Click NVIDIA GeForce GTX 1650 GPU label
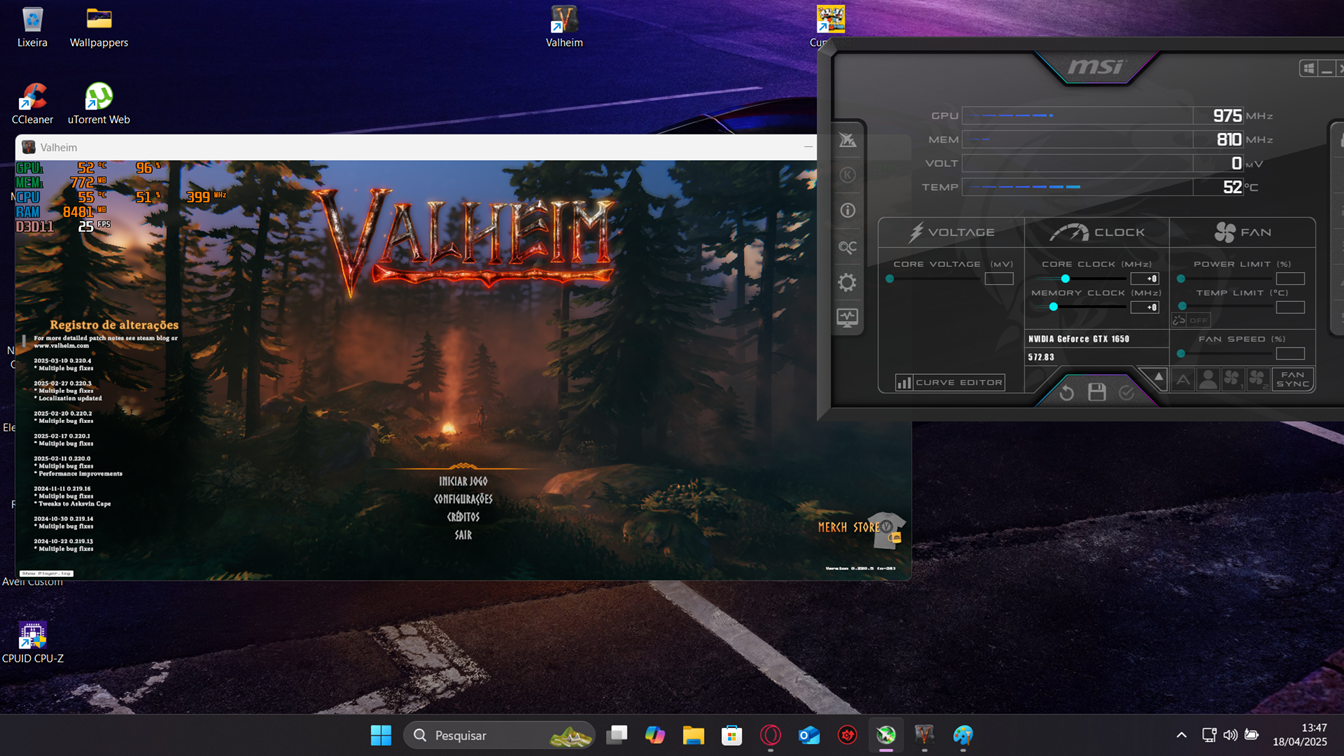The image size is (1344, 756). click(x=1078, y=339)
